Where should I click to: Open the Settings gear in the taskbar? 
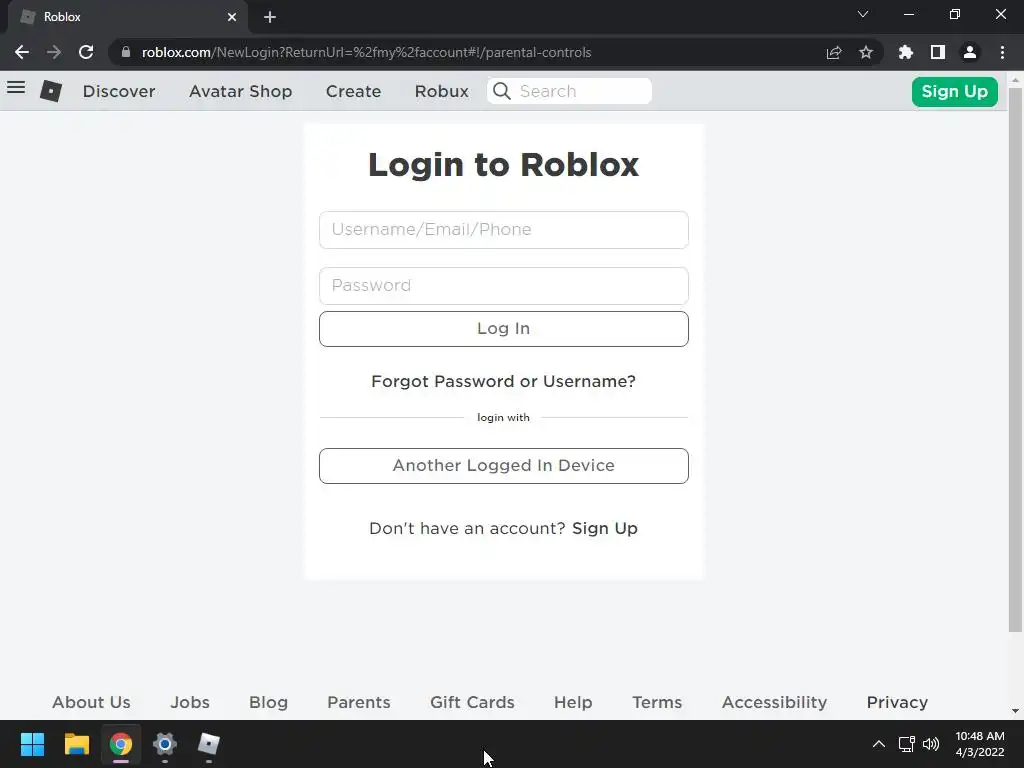(x=165, y=744)
